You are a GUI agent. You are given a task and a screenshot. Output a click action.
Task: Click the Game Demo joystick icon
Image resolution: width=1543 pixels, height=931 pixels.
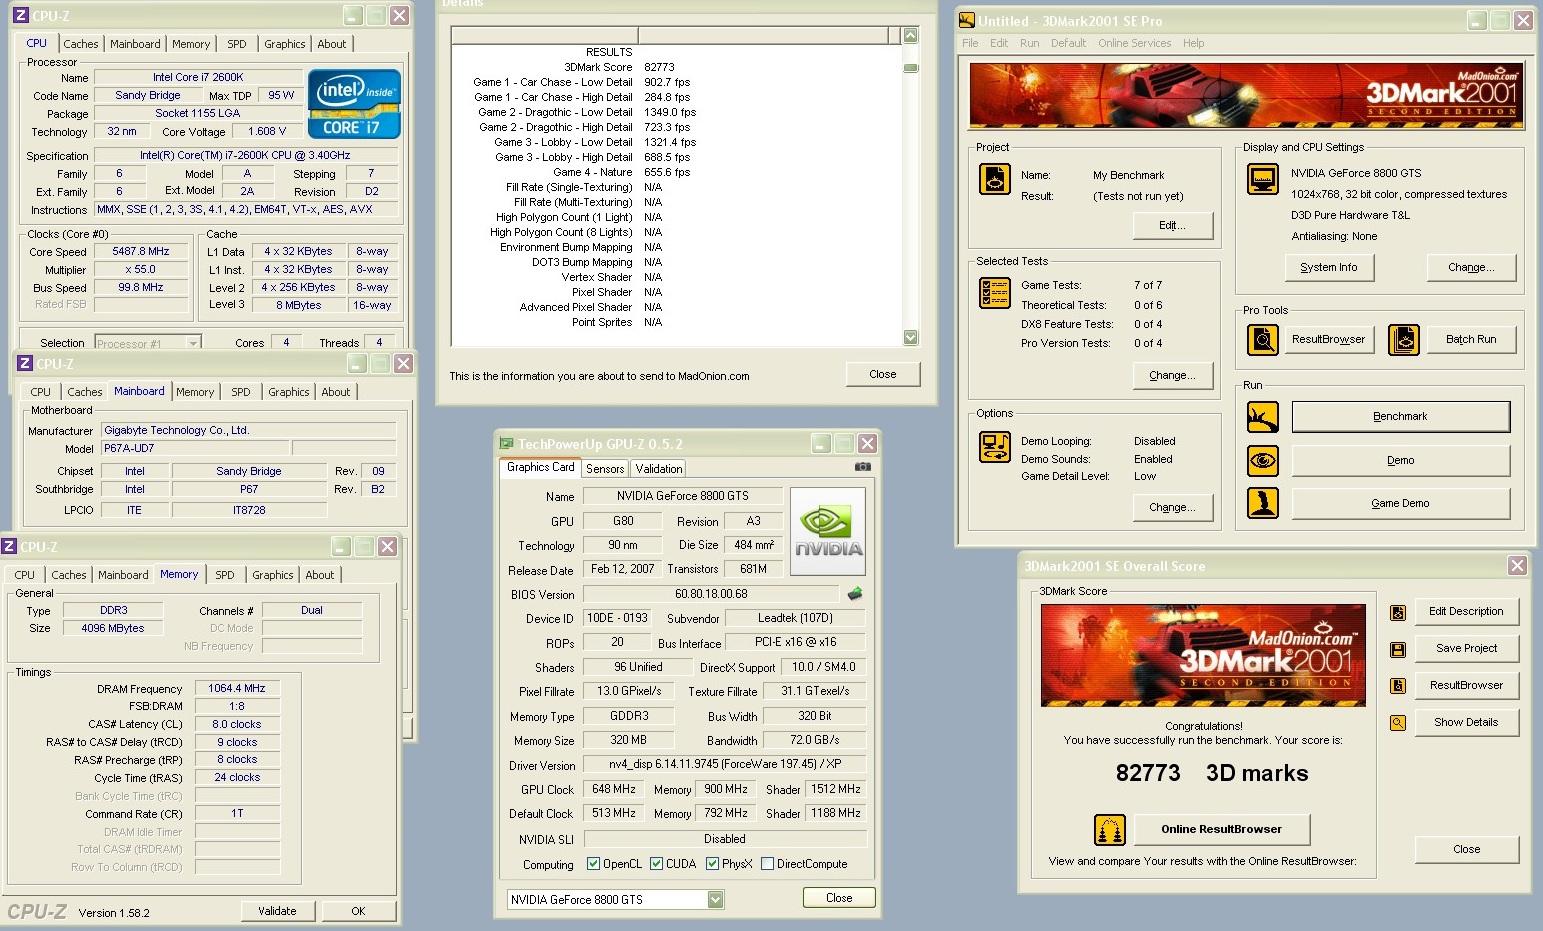[1262, 503]
